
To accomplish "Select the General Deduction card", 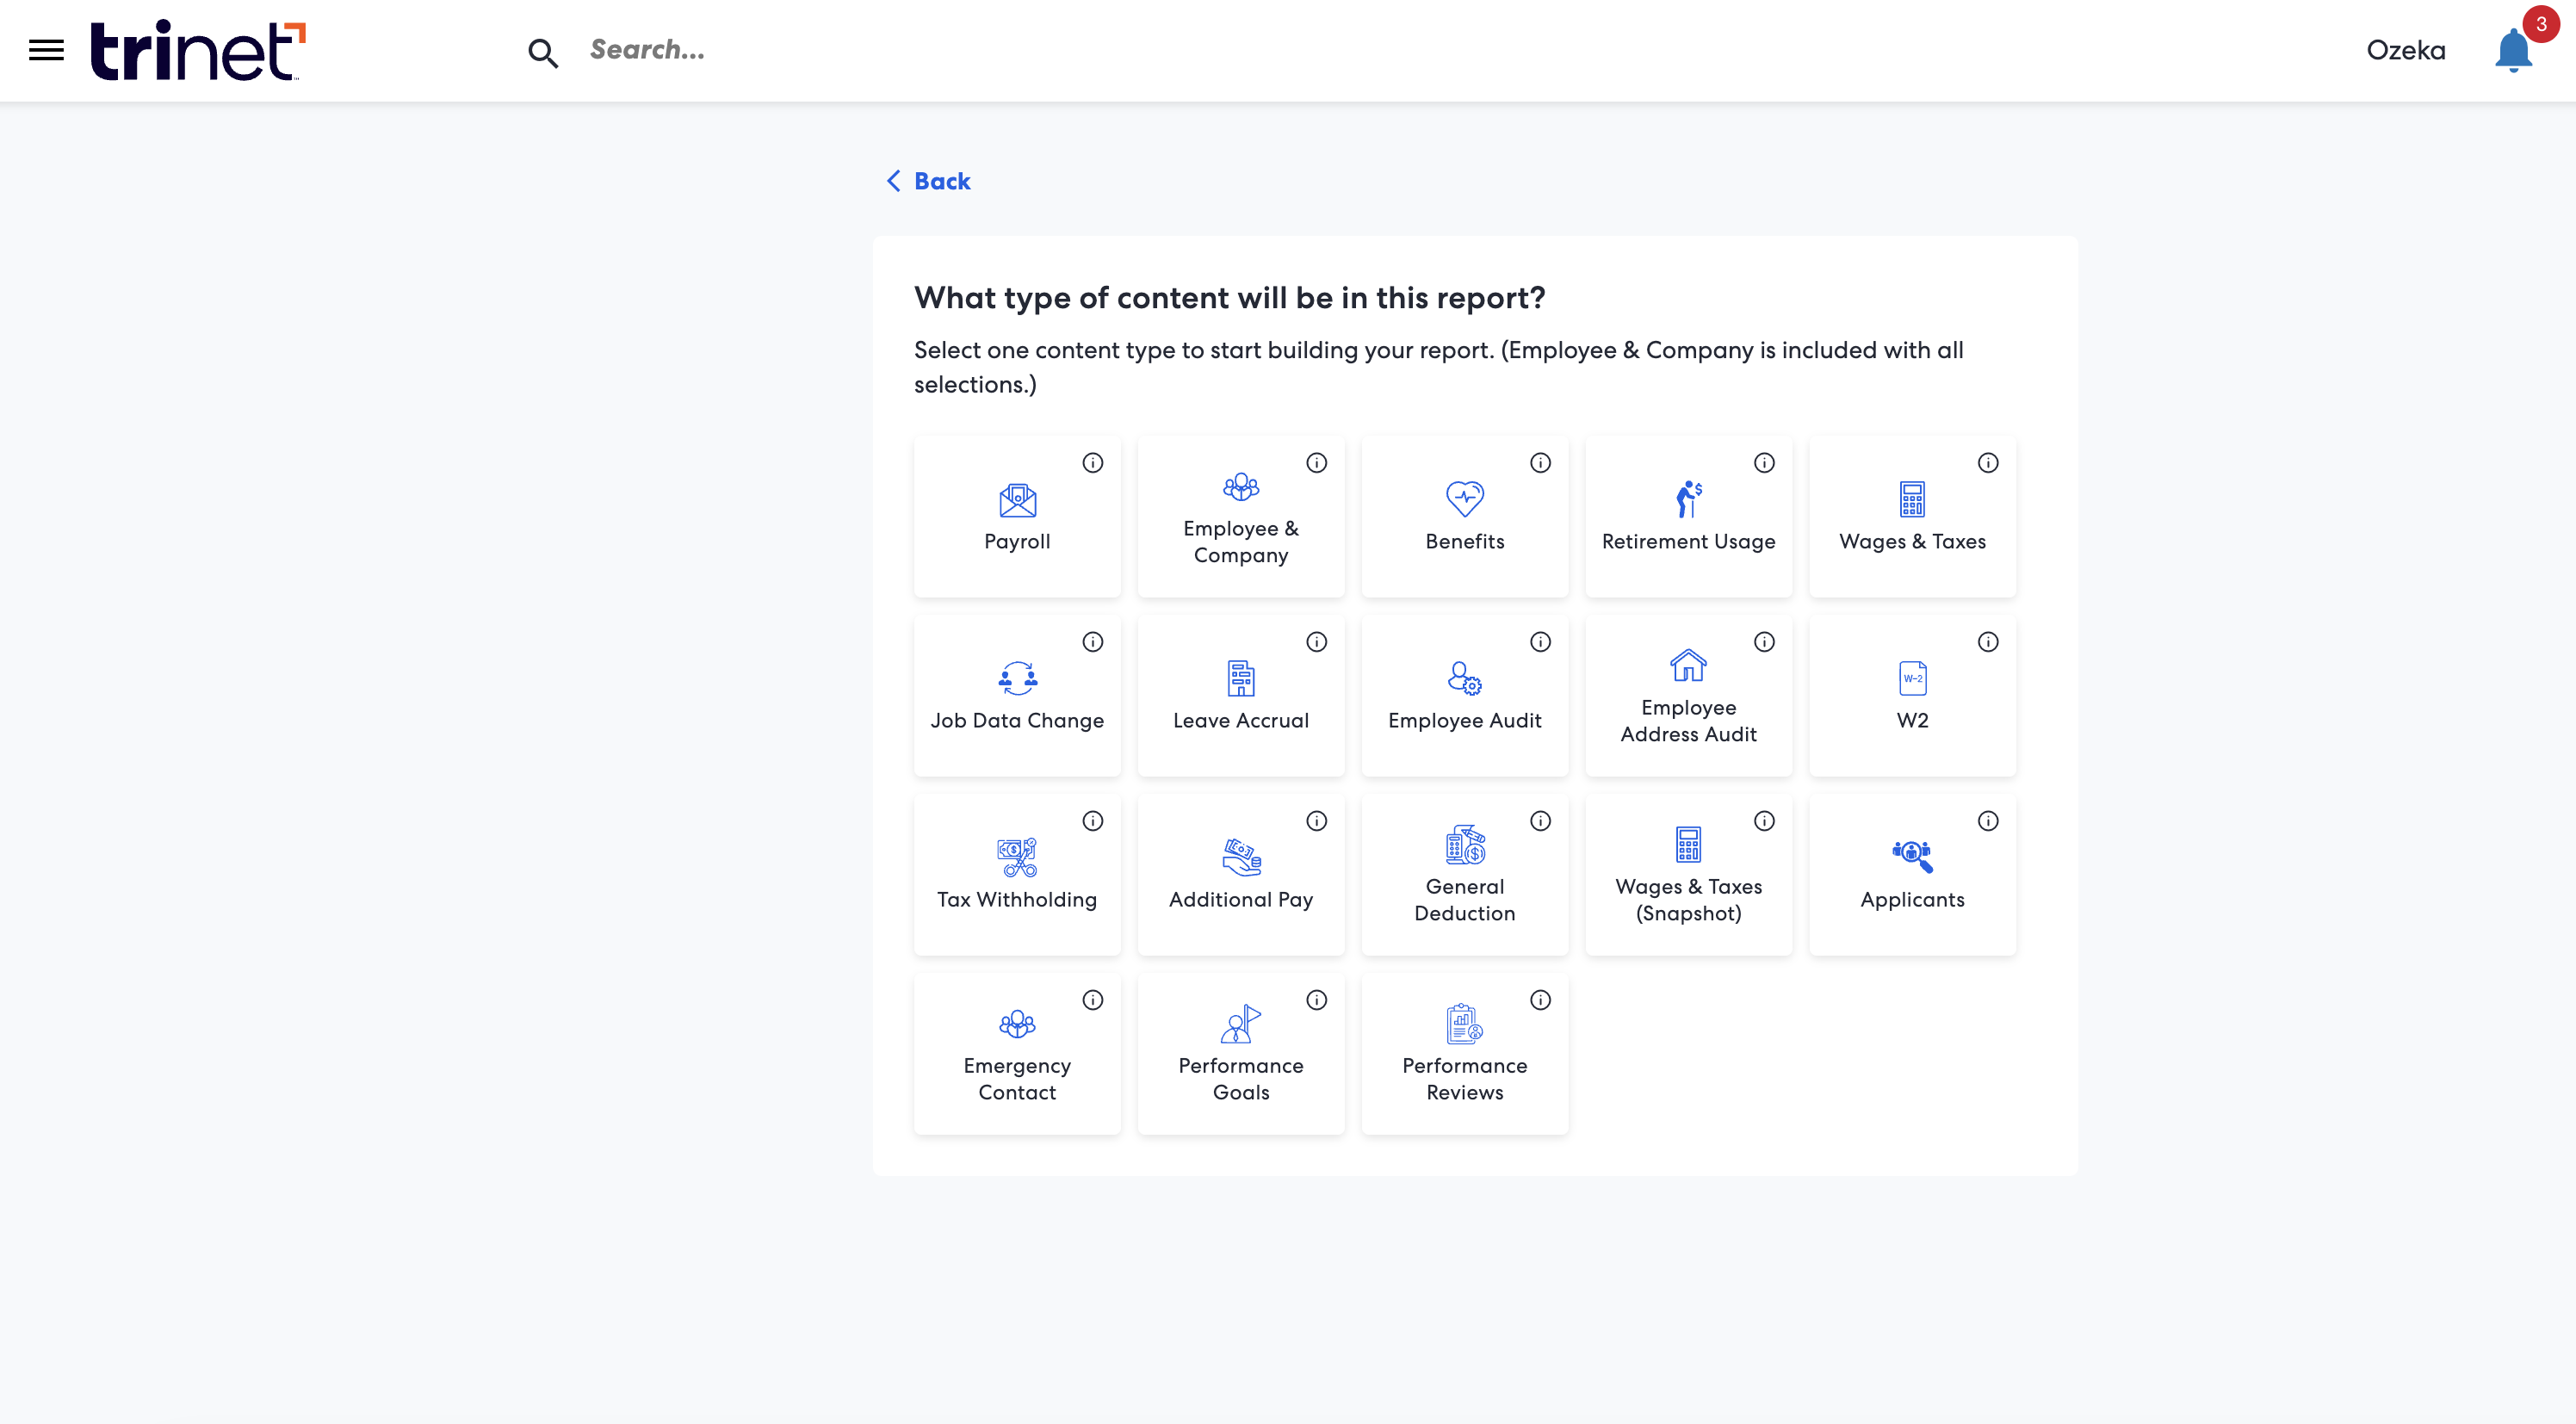I will [1465, 875].
